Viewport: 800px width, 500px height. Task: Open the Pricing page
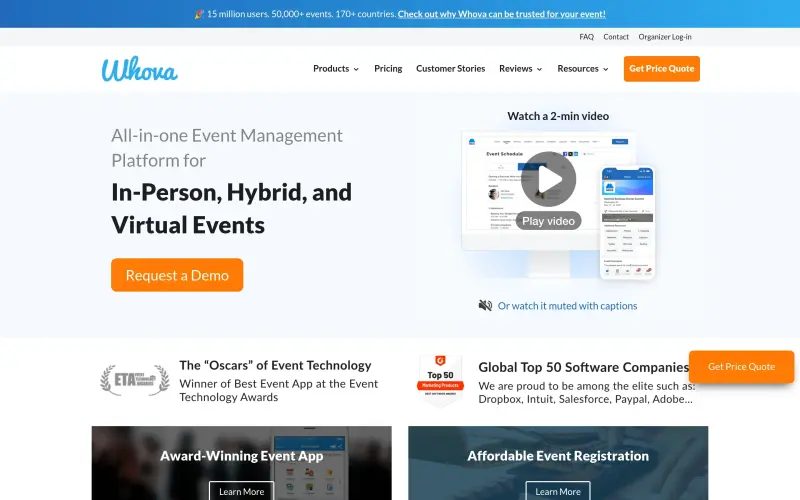coord(388,69)
